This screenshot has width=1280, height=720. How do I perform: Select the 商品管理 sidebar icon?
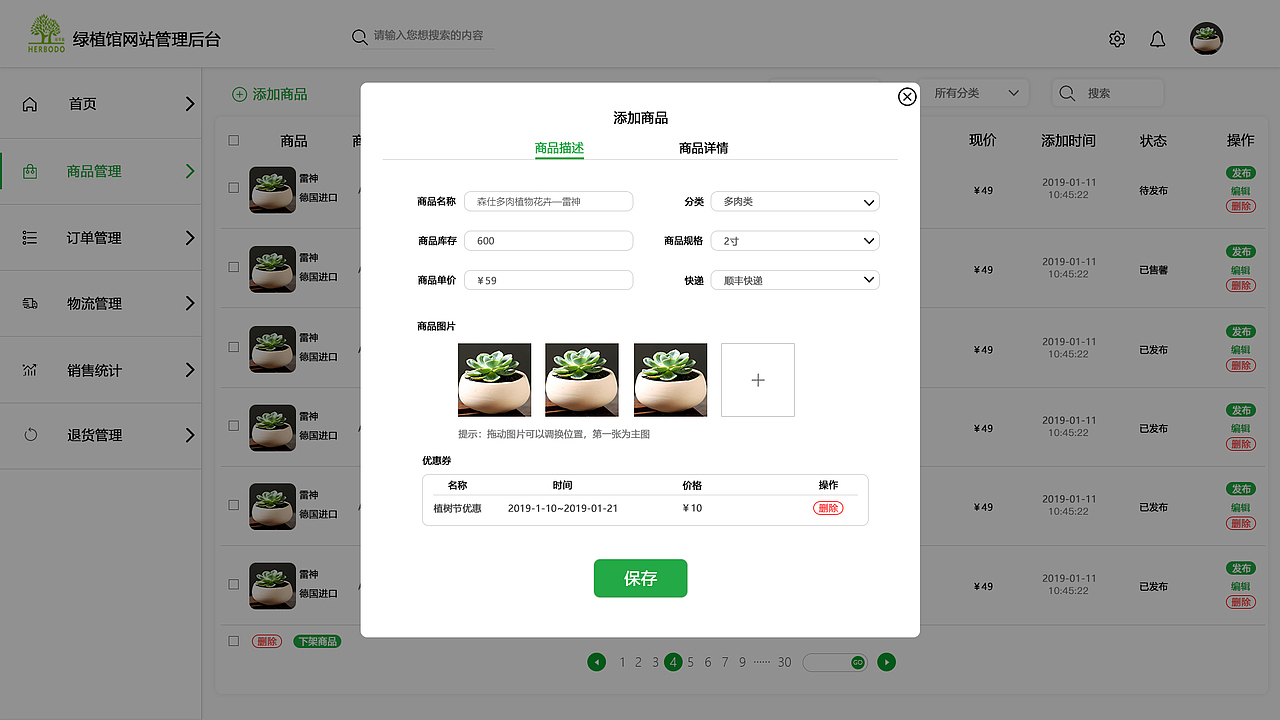29,170
